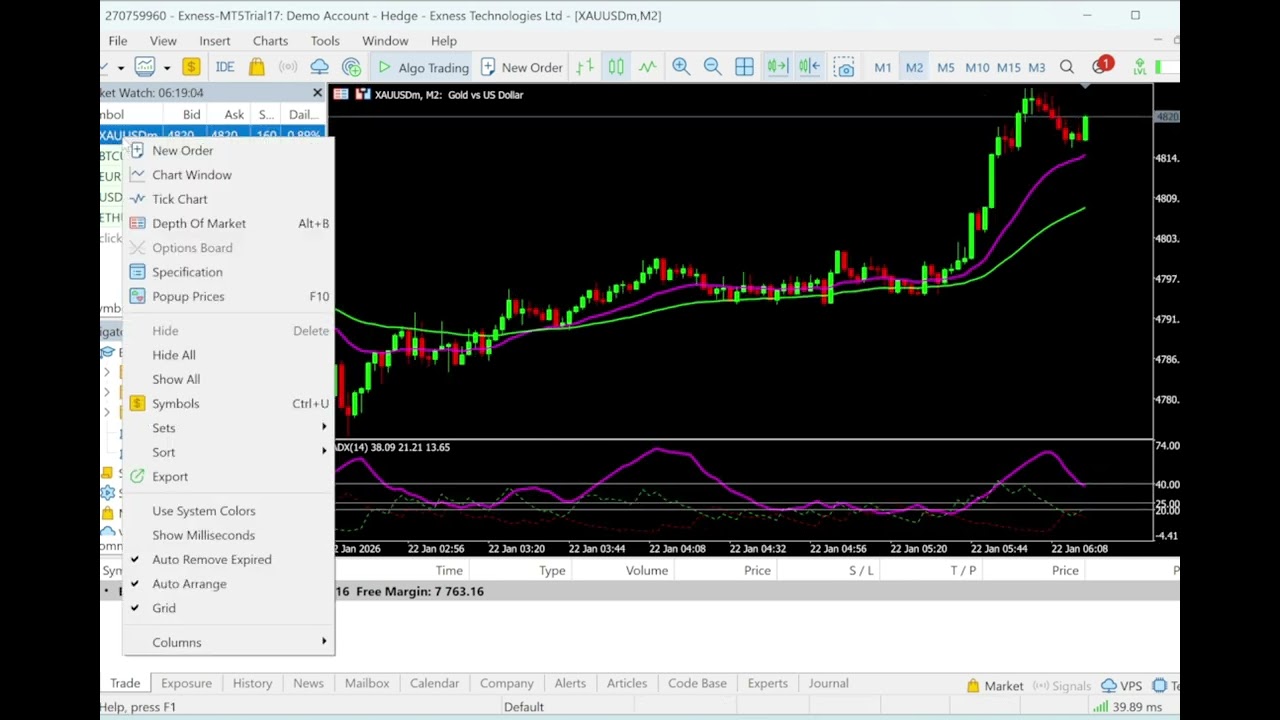The image size is (1280, 720).
Task: Switch chart to candlestick style
Action: point(616,67)
